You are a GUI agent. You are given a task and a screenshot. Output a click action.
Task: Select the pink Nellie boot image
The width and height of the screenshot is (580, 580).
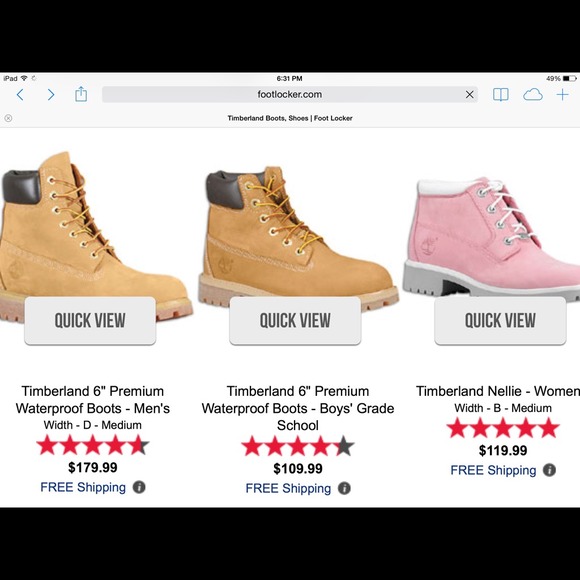[492, 237]
